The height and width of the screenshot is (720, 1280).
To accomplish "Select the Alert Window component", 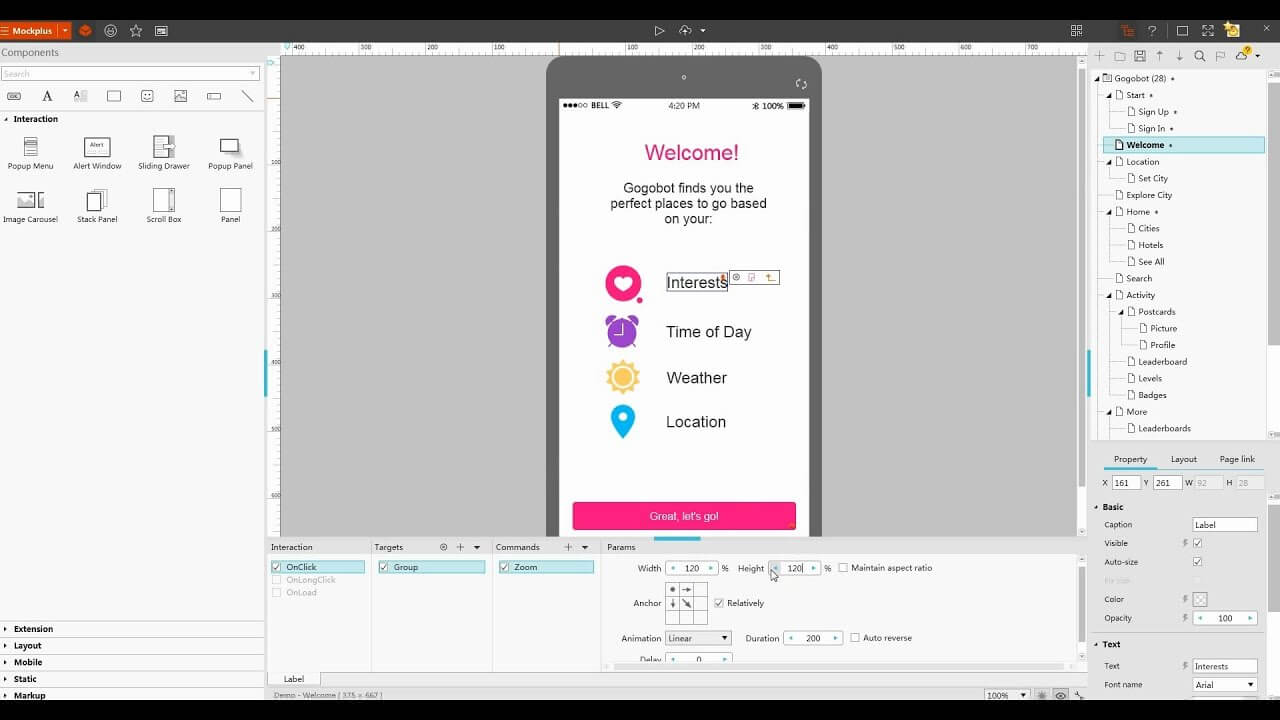I will [x=97, y=153].
